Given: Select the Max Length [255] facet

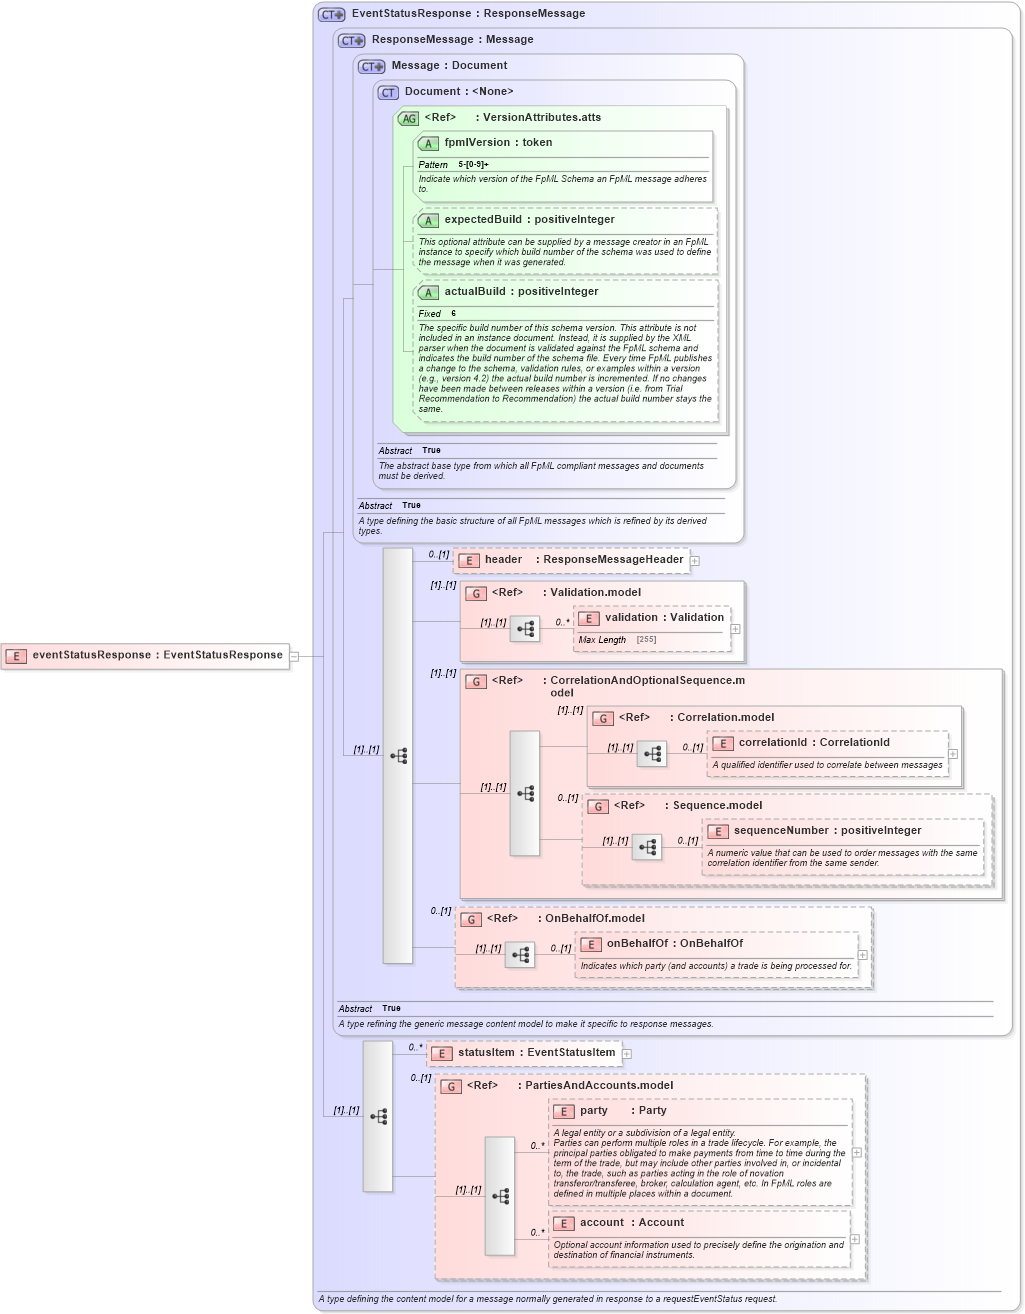Looking at the screenshot, I should 617,640.
